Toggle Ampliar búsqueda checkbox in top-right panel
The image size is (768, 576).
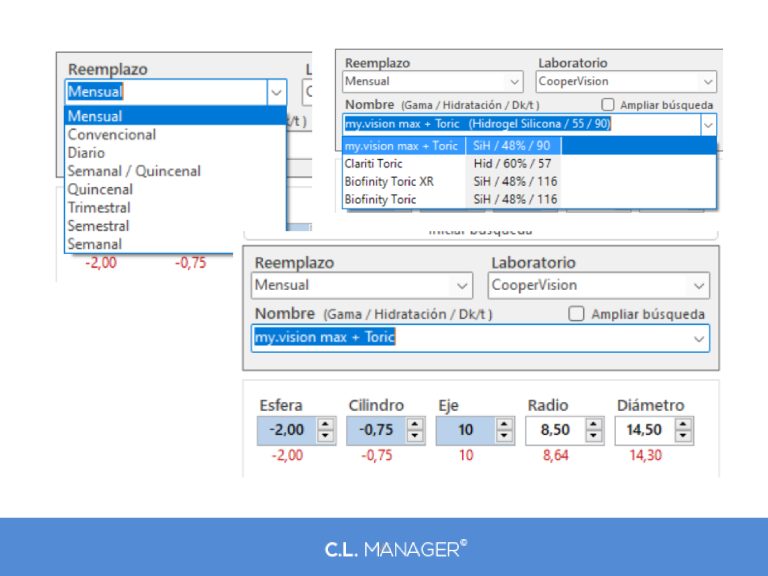click(x=608, y=104)
